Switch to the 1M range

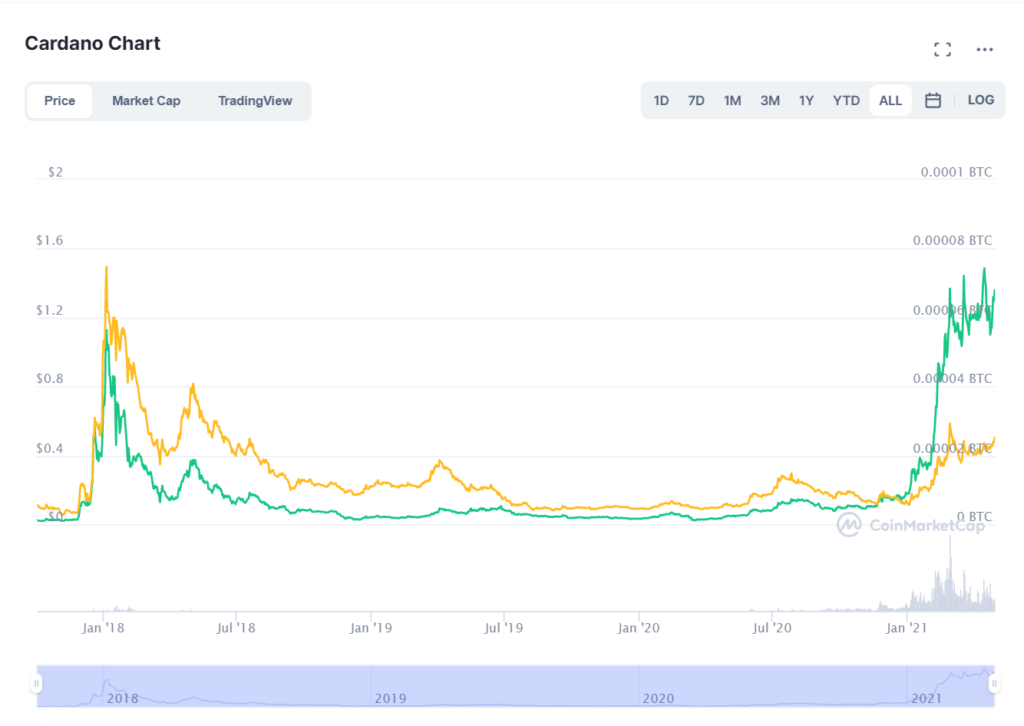pos(732,101)
